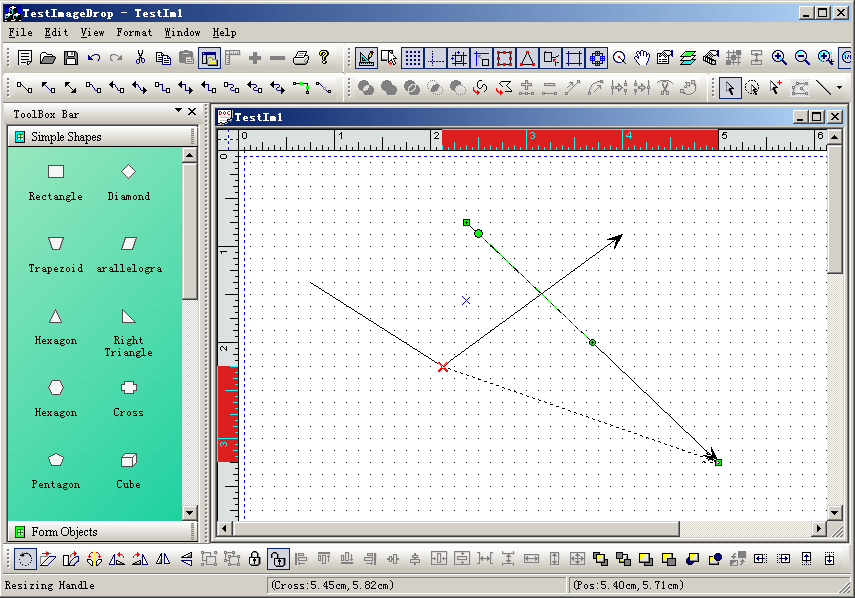855x598 pixels.
Task: Click the plus icon in main toolbar
Action: tap(255, 58)
